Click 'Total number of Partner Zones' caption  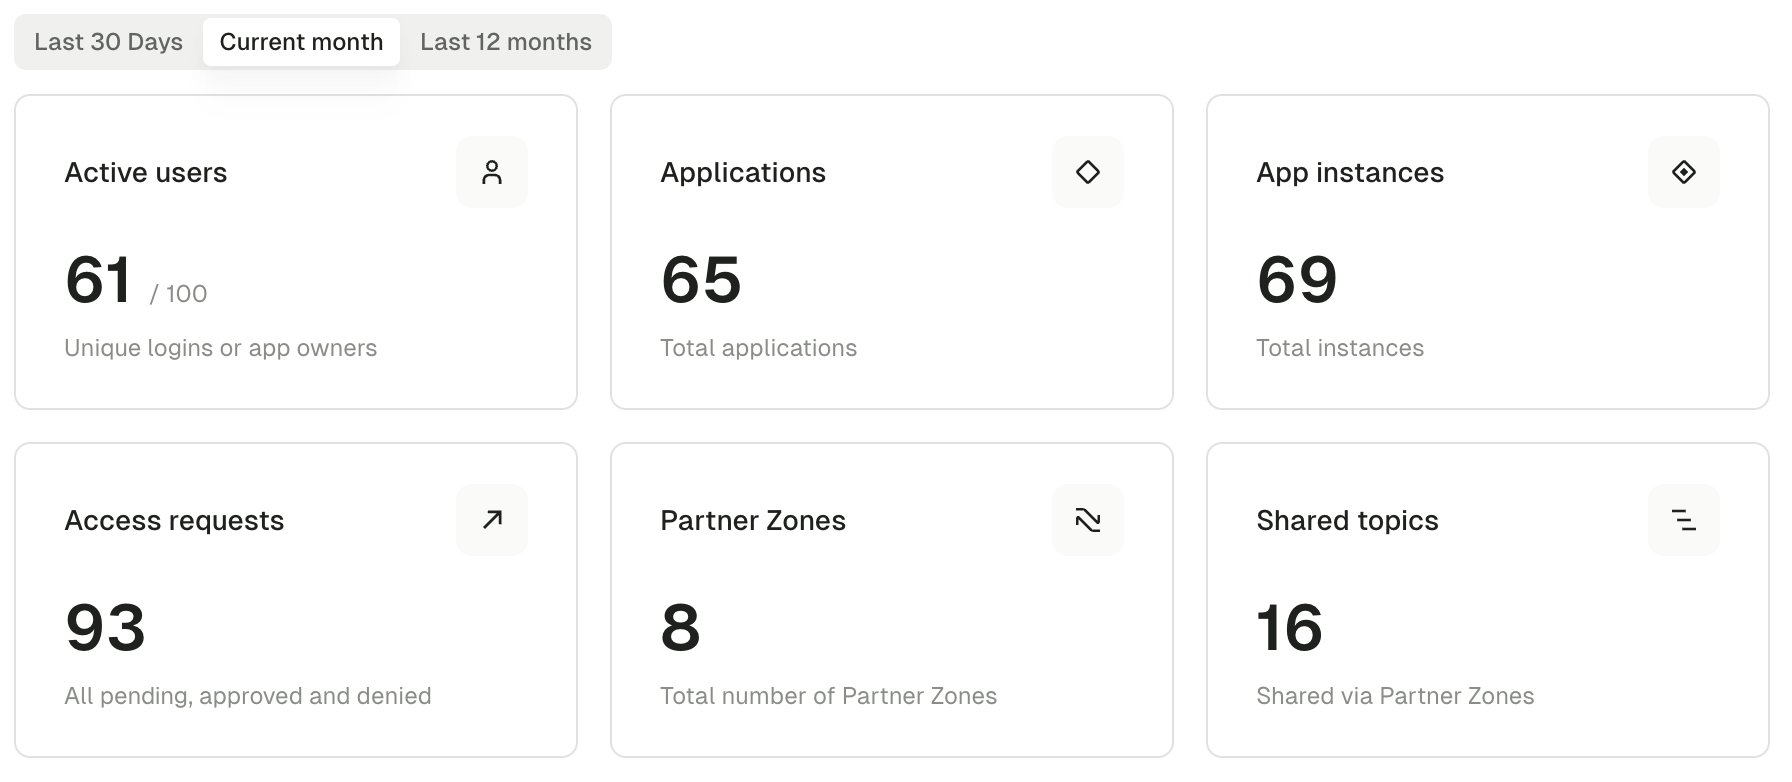tap(829, 696)
